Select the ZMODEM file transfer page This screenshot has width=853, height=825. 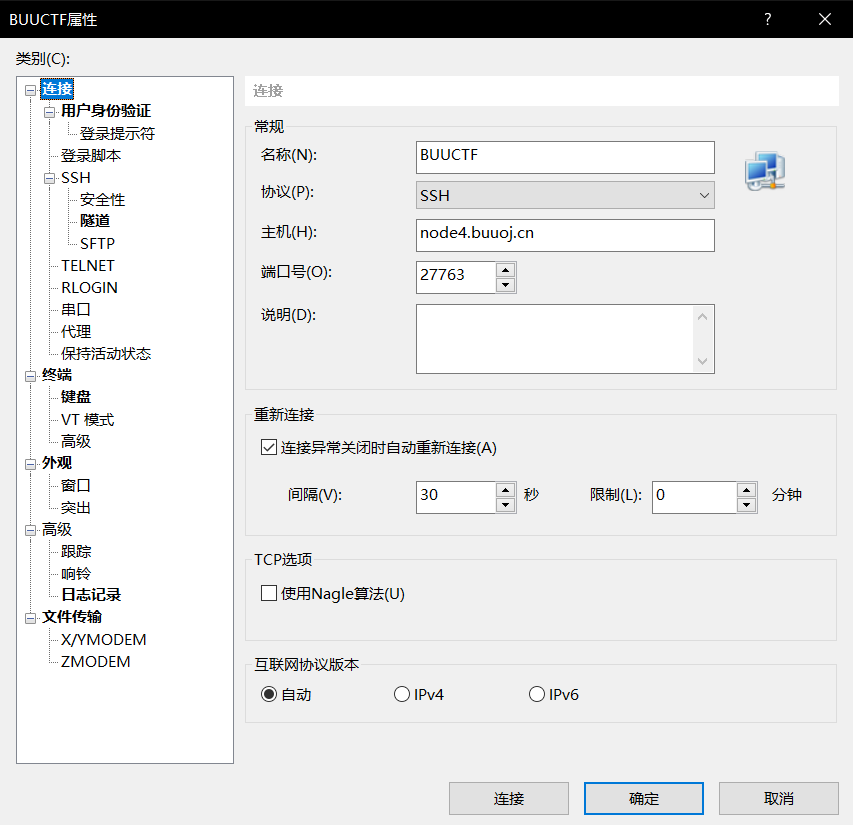point(94,661)
